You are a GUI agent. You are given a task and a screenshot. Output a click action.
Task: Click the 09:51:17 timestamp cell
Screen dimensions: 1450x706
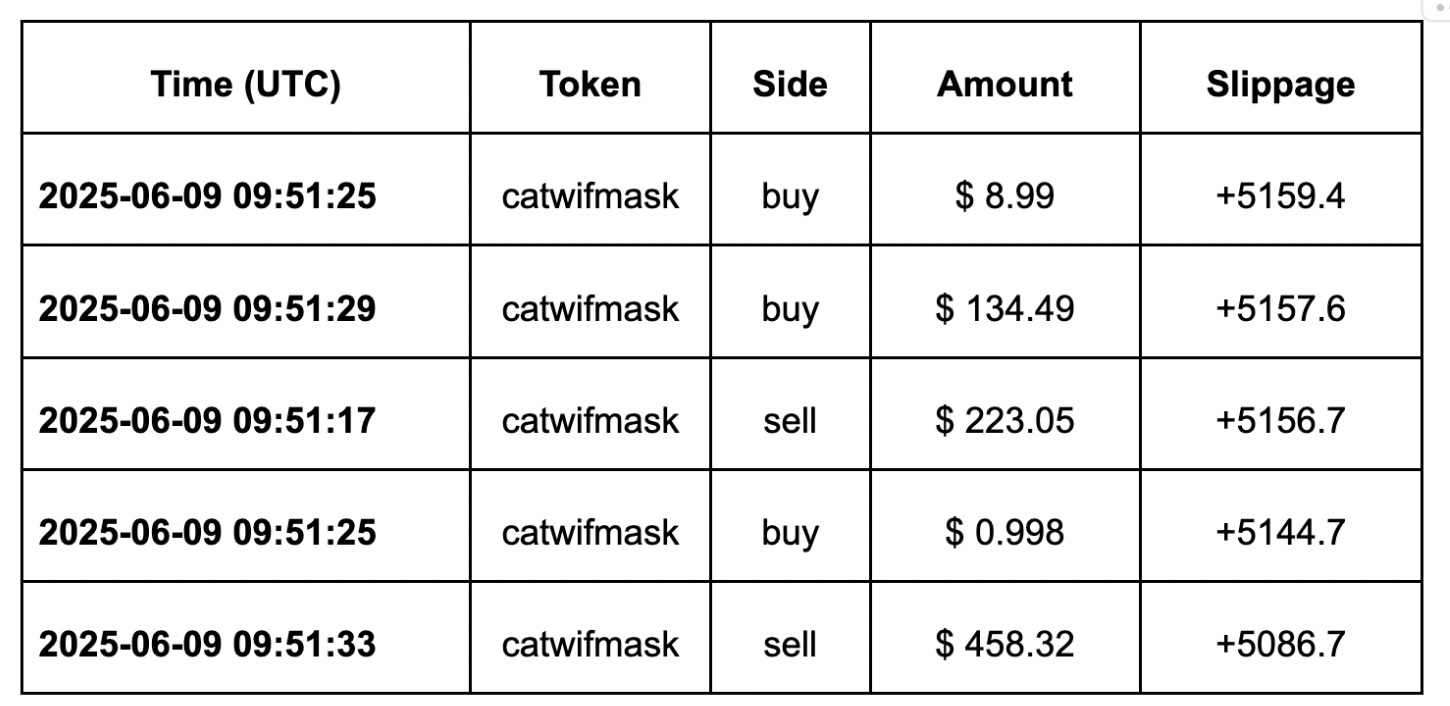[246, 420]
